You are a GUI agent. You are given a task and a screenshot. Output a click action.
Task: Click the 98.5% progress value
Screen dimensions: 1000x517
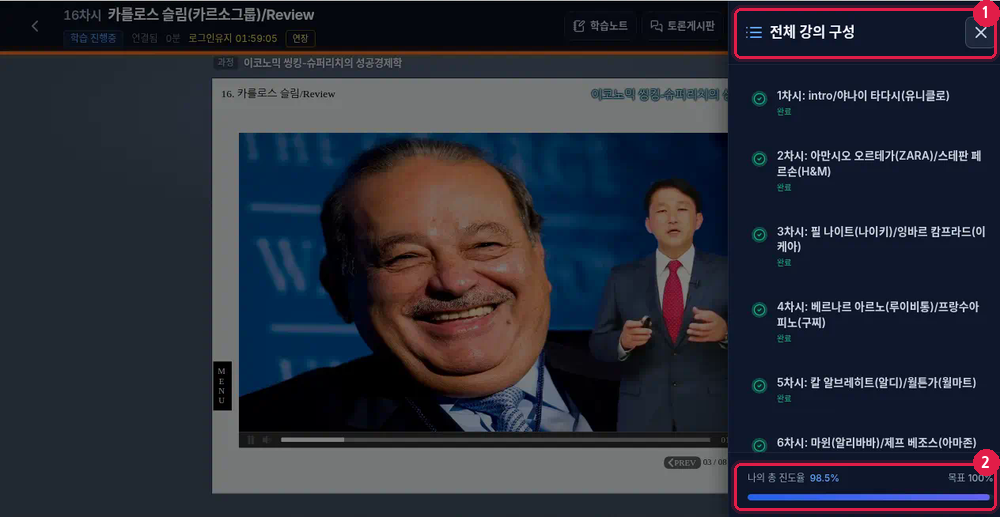pos(825,477)
